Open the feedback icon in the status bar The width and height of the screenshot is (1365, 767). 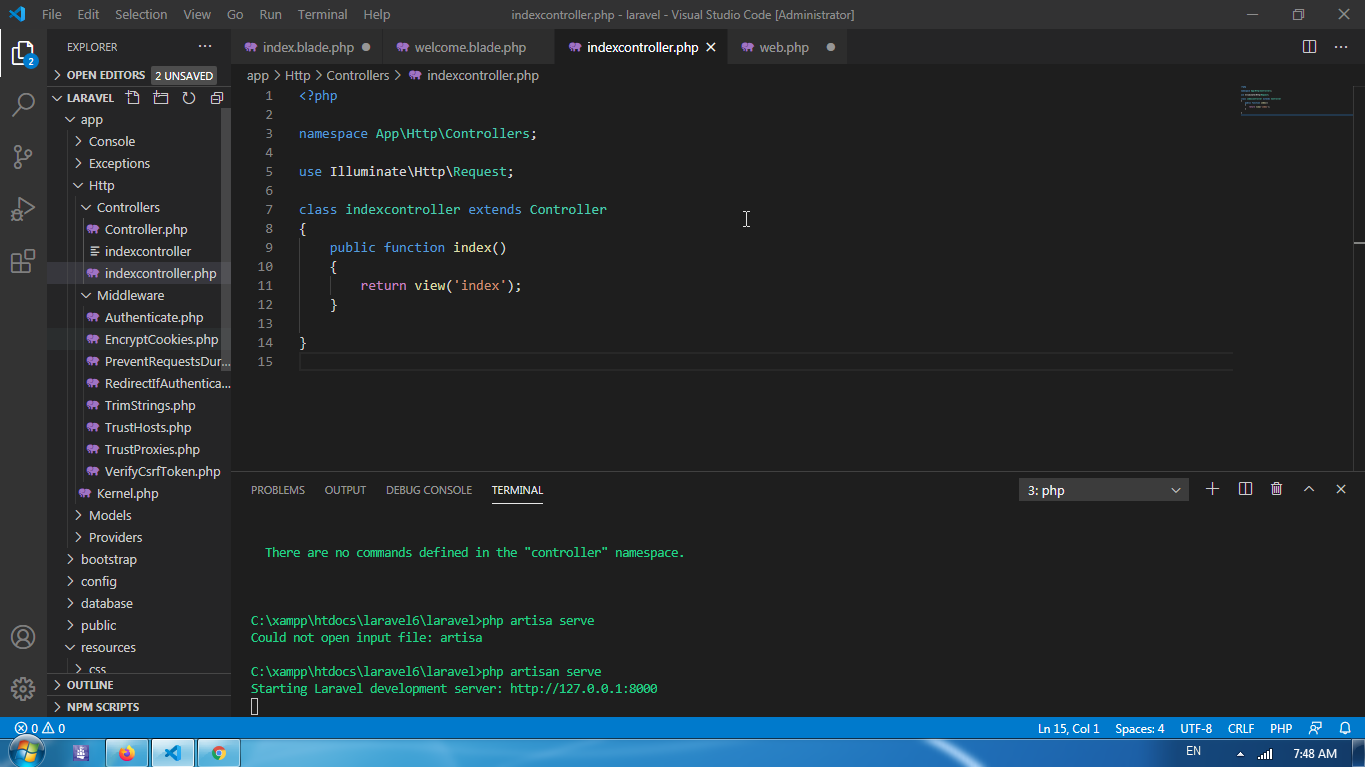pyautogui.click(x=1316, y=728)
